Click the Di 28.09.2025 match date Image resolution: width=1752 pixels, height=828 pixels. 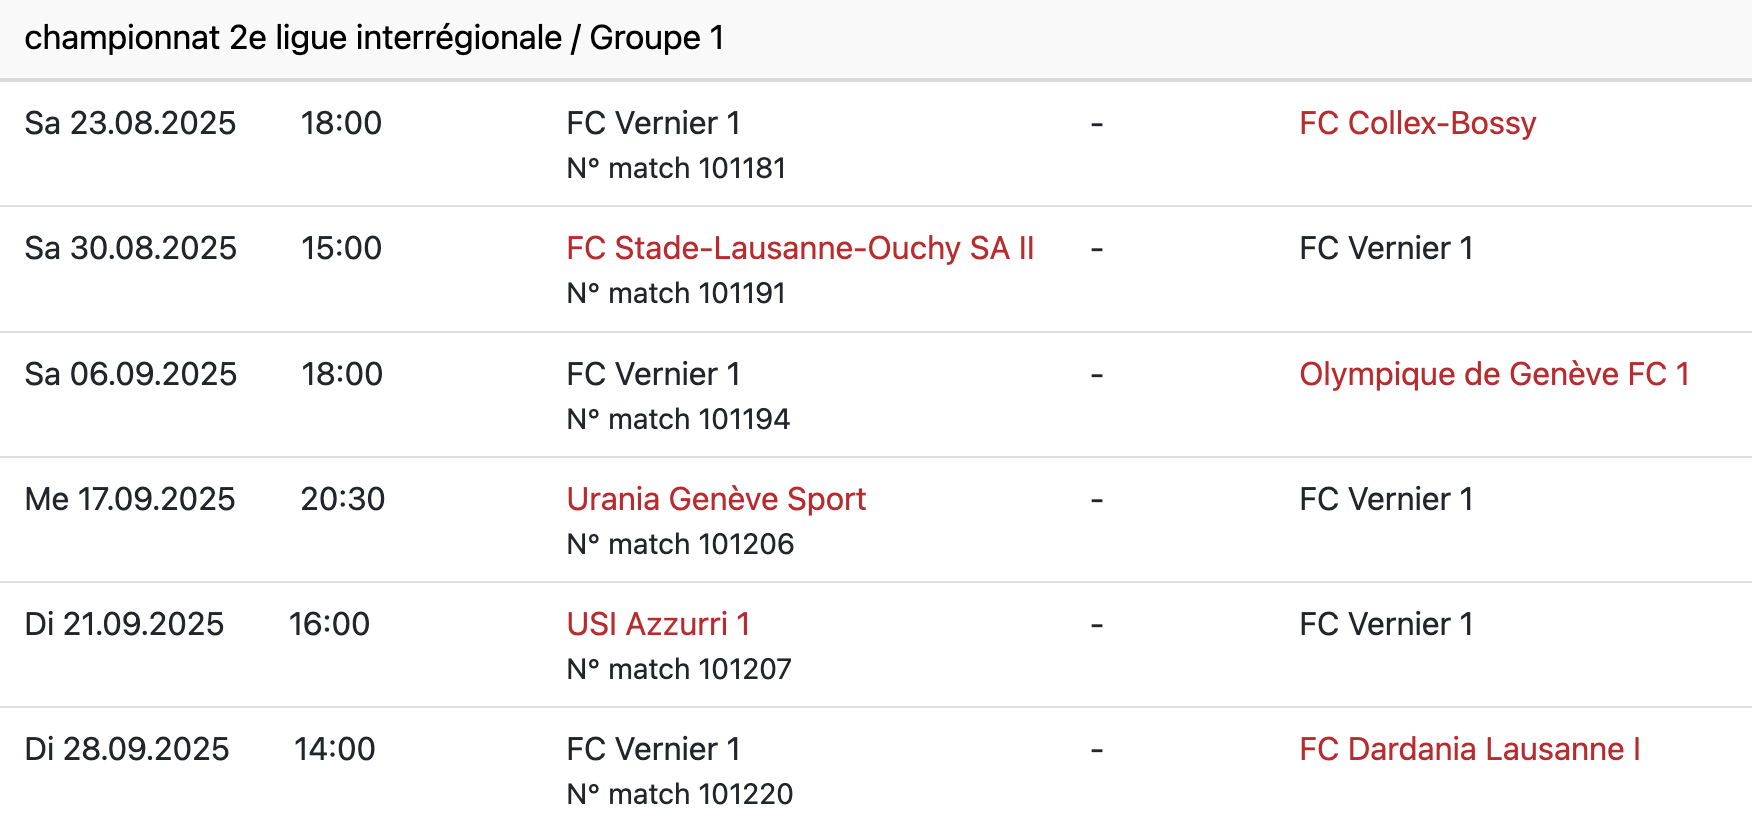(x=127, y=749)
